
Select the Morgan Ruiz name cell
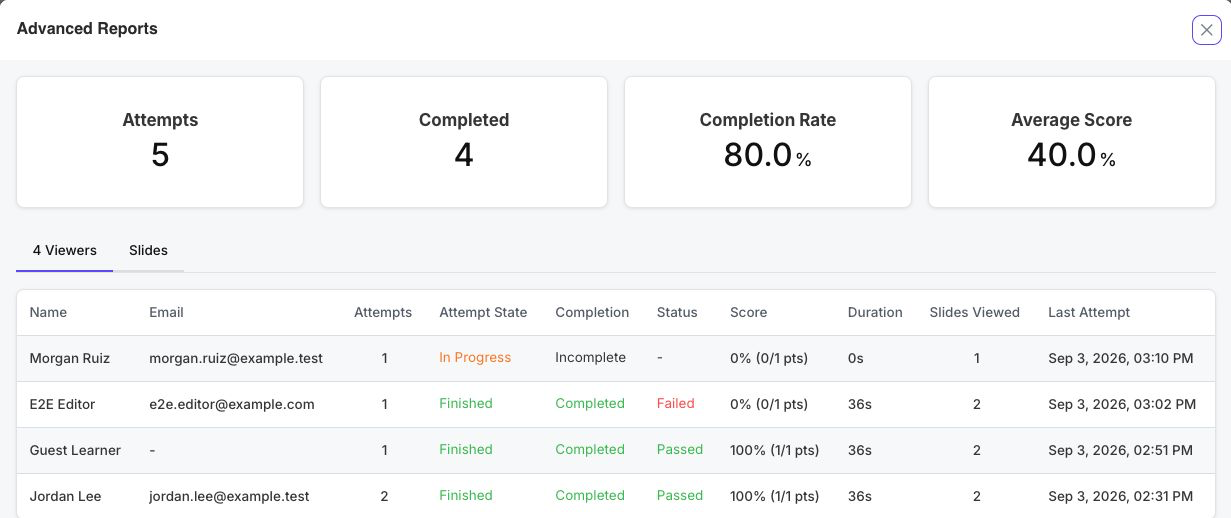[70, 358]
